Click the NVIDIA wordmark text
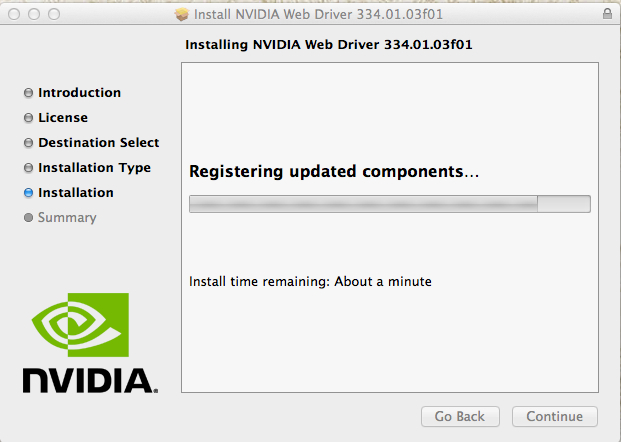 tap(90, 381)
